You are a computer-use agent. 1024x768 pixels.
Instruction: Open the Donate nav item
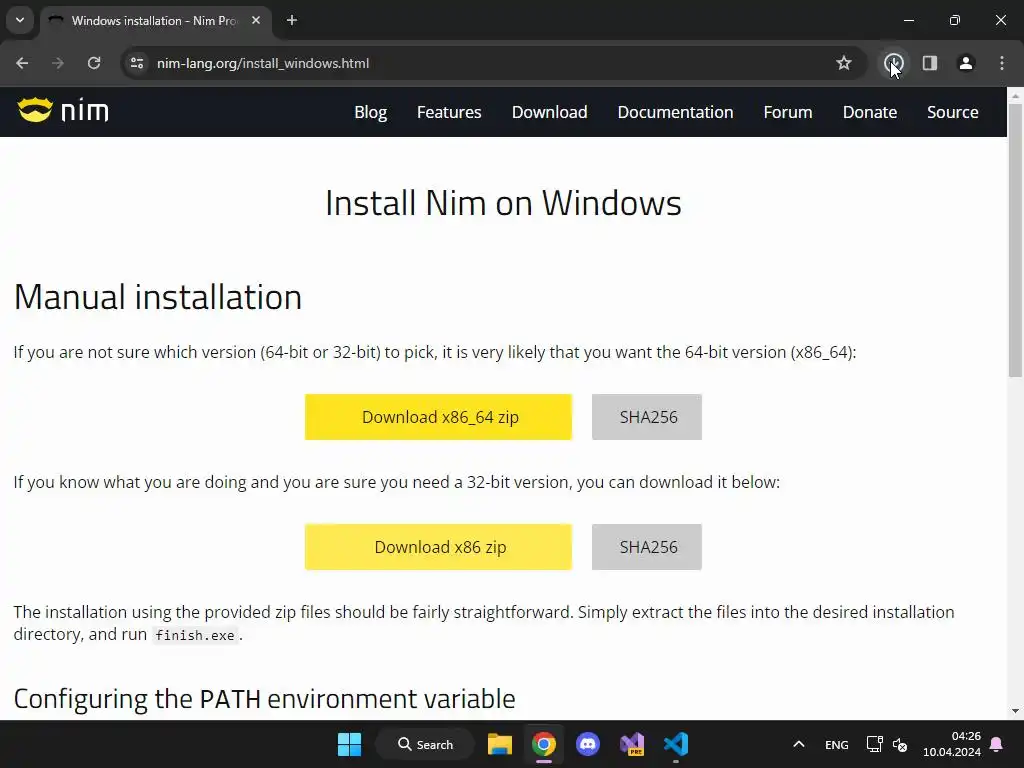[869, 112]
